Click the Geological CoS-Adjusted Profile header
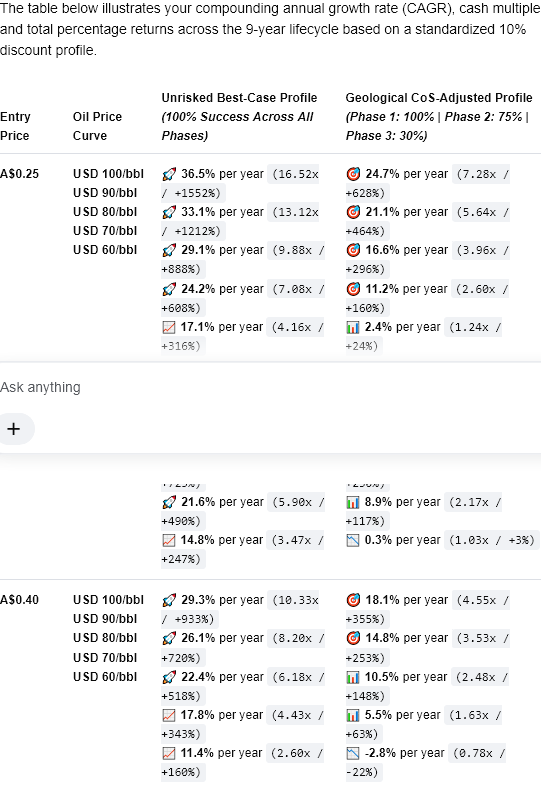The image size is (541, 789). (438, 116)
